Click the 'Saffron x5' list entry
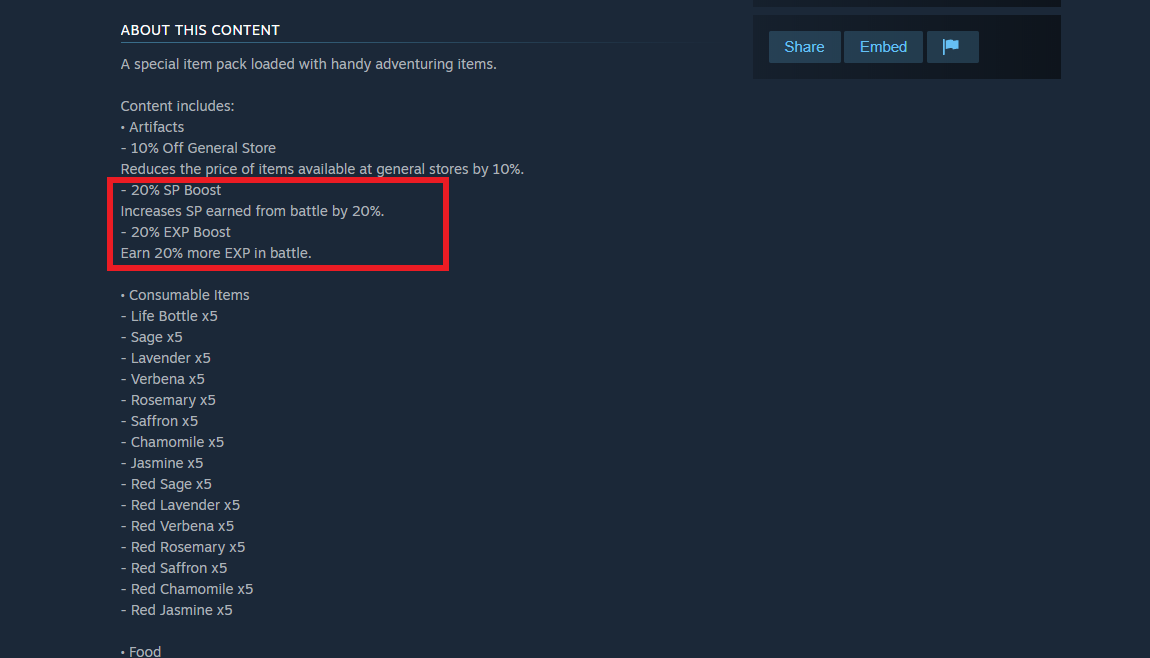1150x658 pixels. (159, 421)
